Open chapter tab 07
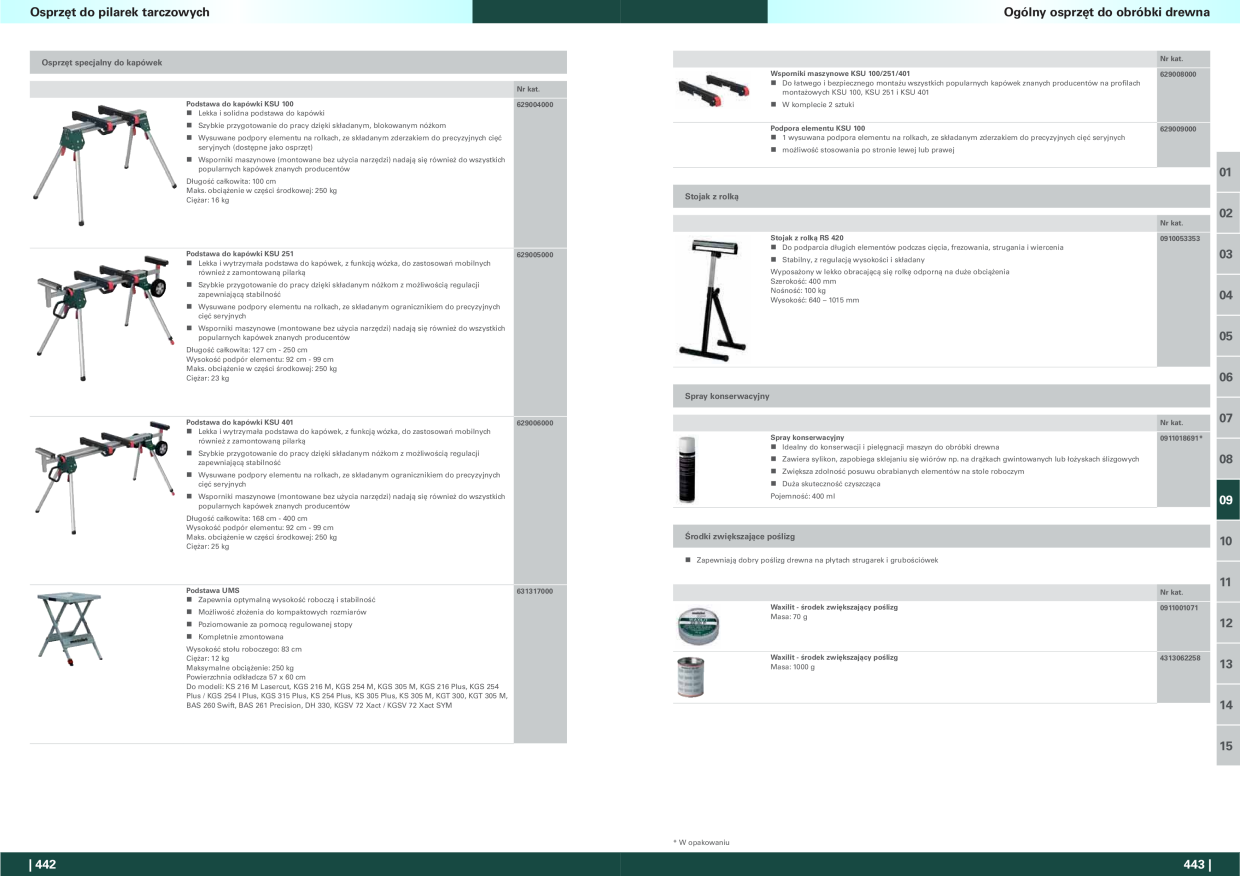The image size is (1240, 876). (x=1227, y=418)
